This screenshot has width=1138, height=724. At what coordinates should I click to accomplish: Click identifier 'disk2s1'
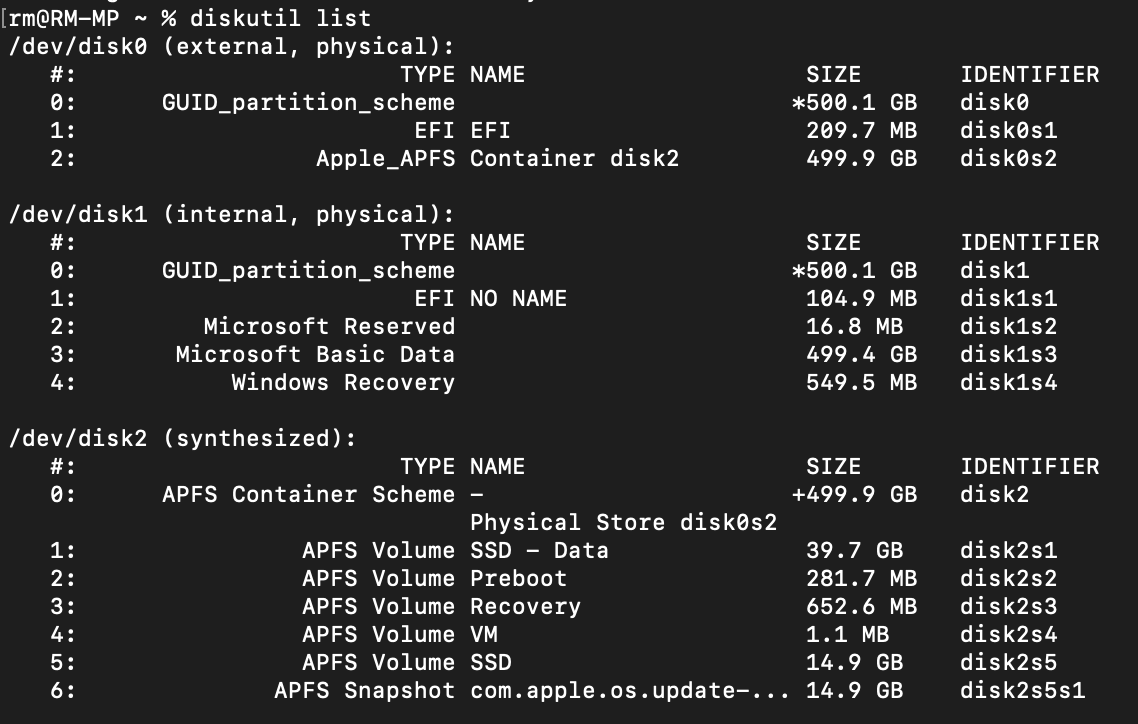coord(1008,550)
